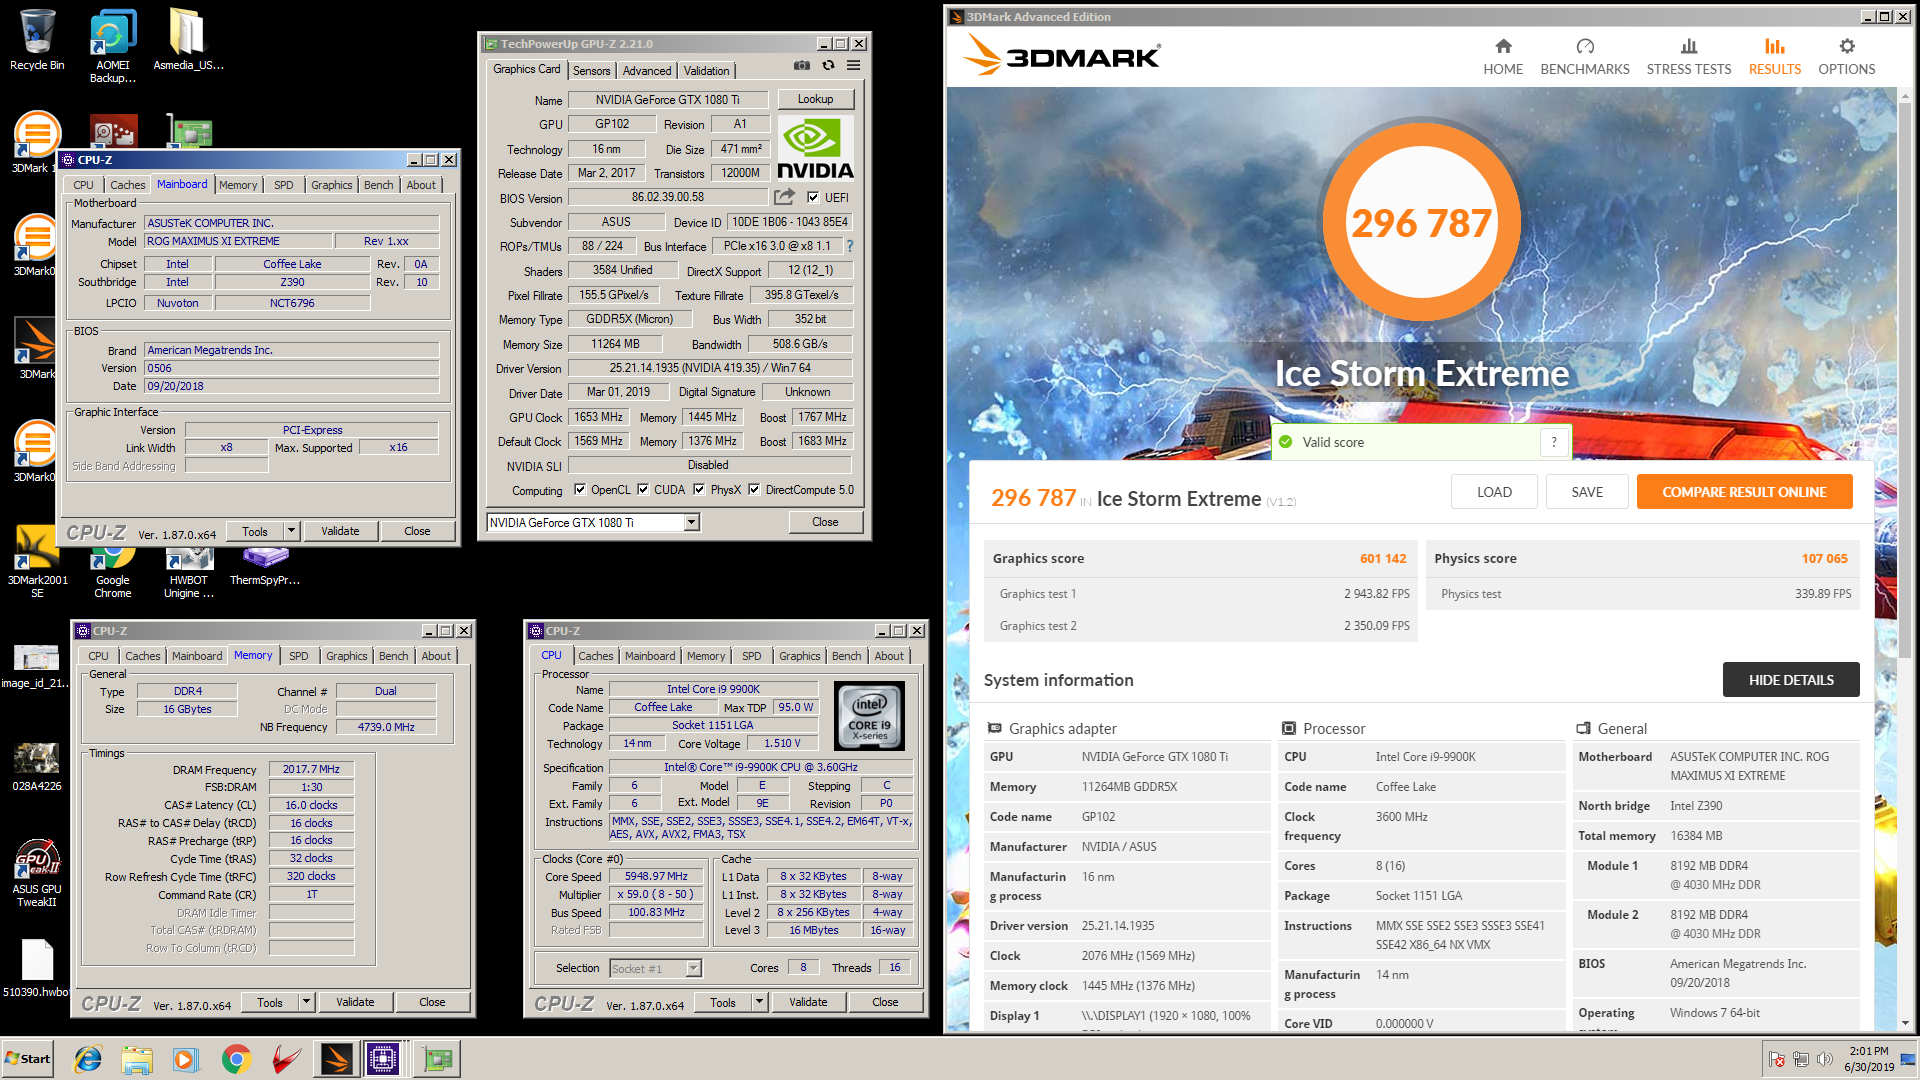Open 3DMark2001 SE desktop icon
Viewport: 1920px width, 1080px height.
click(x=37, y=562)
